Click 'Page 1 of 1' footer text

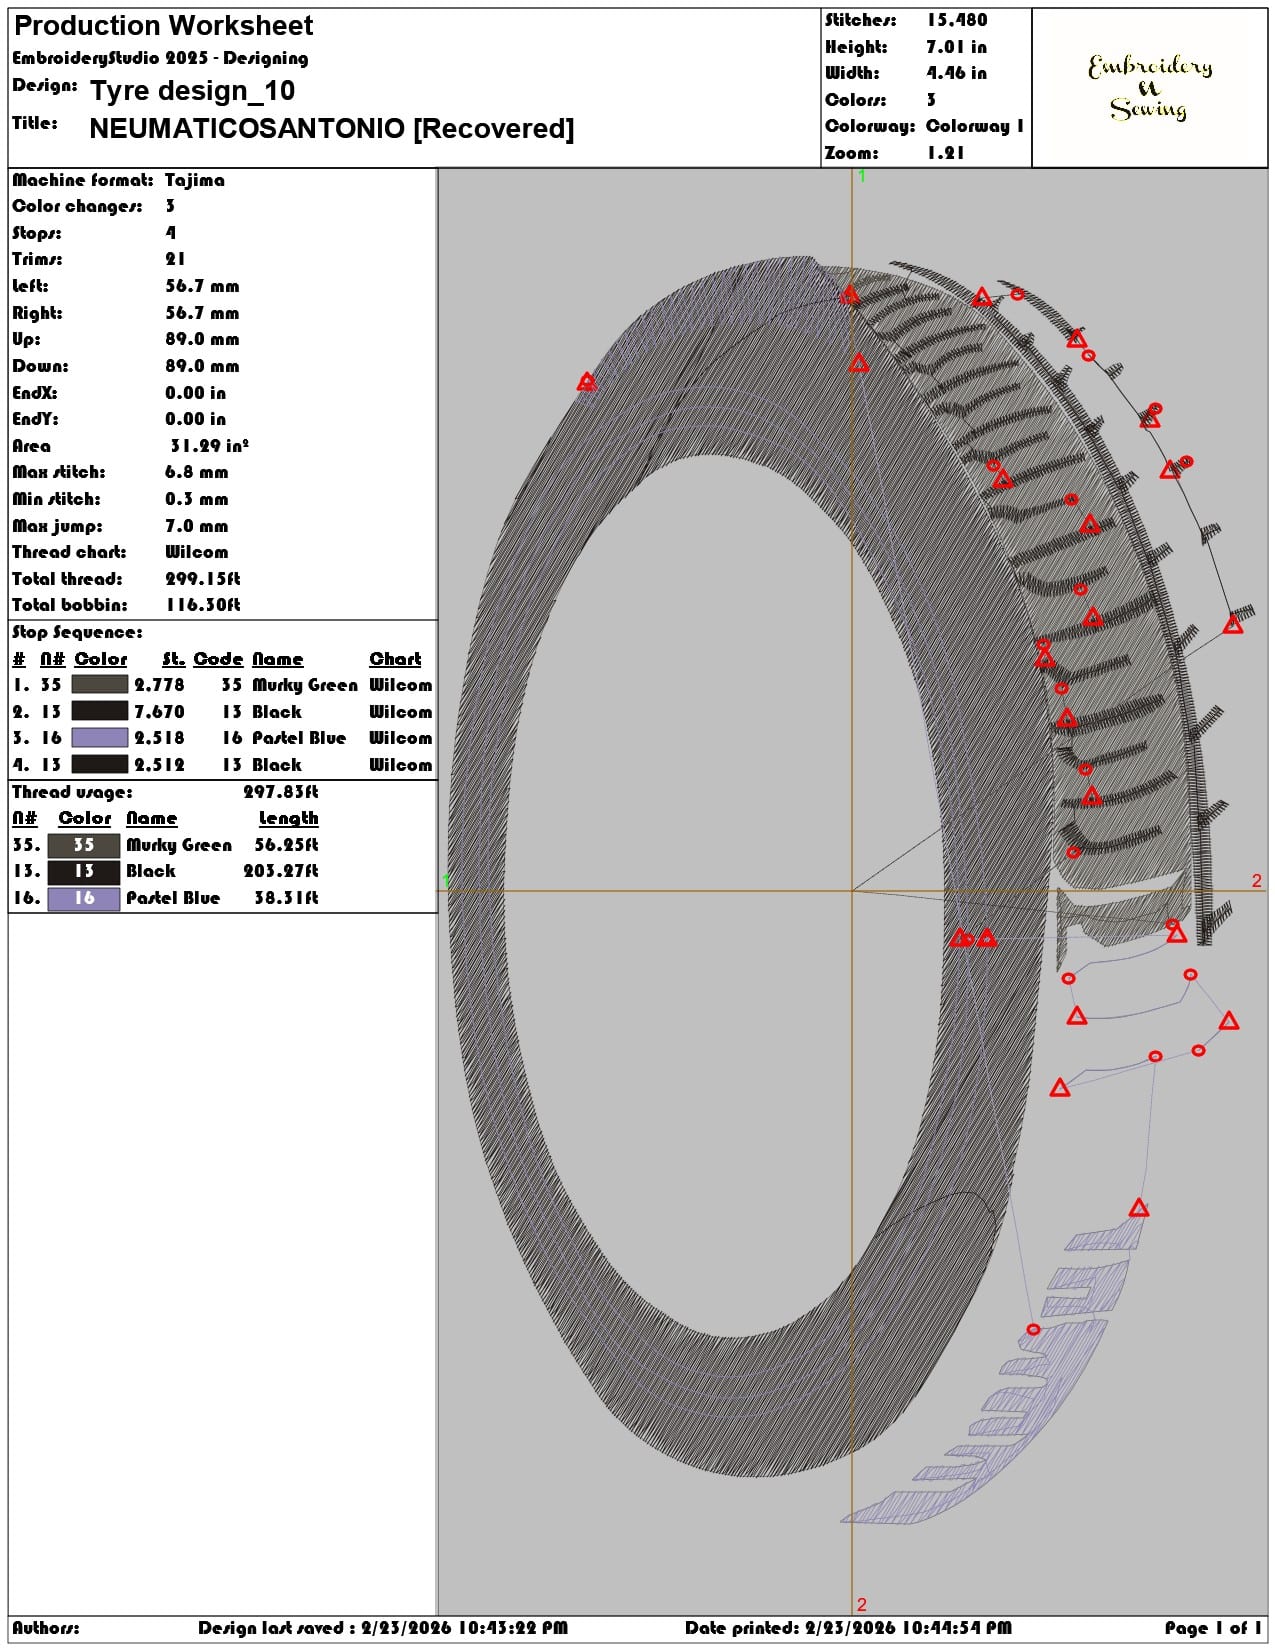pyautogui.click(x=1213, y=1628)
